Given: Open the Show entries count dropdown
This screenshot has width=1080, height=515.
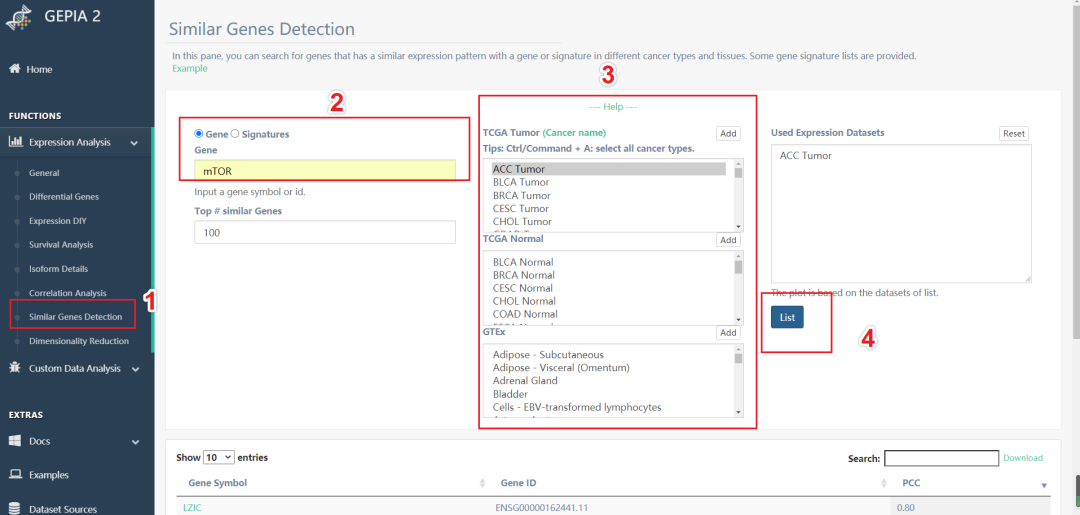Looking at the screenshot, I should [x=219, y=457].
